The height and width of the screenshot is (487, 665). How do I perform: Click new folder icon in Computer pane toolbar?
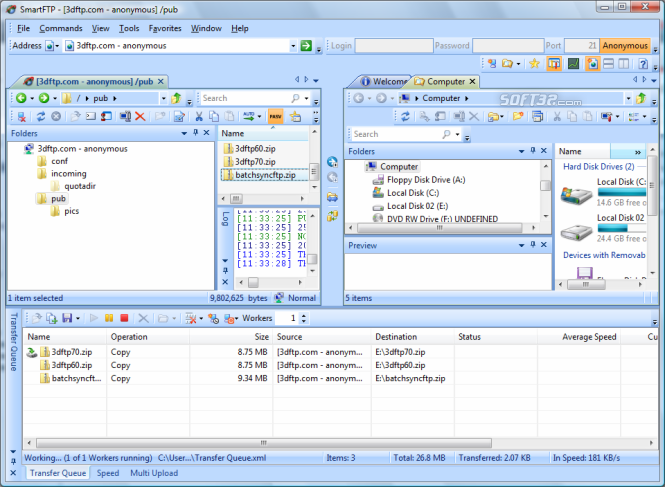[x=518, y=116]
